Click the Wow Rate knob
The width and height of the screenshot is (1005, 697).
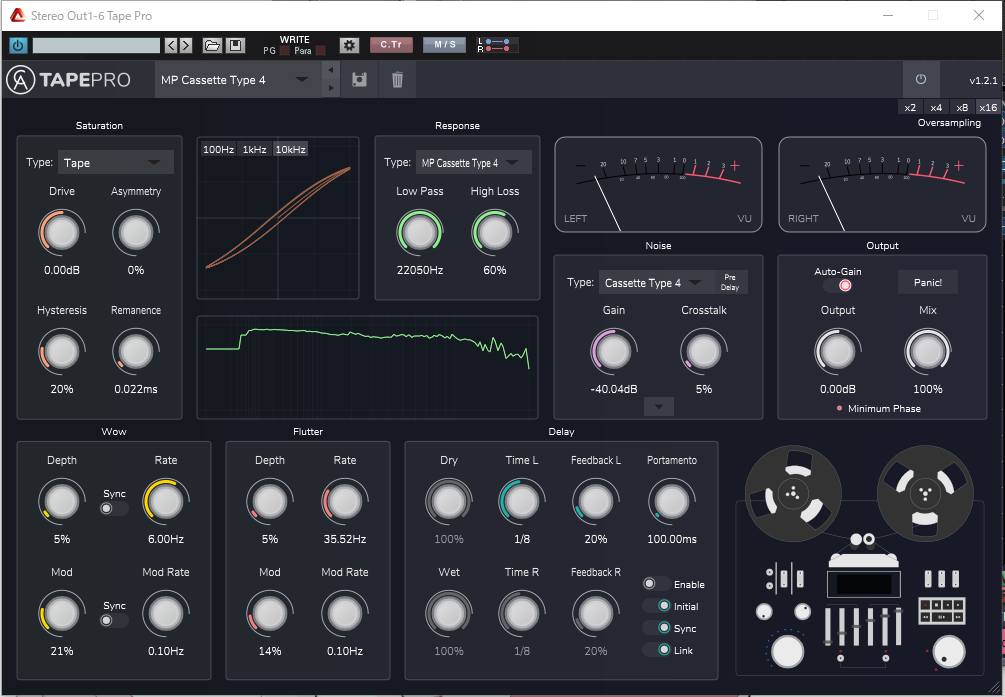click(x=166, y=501)
